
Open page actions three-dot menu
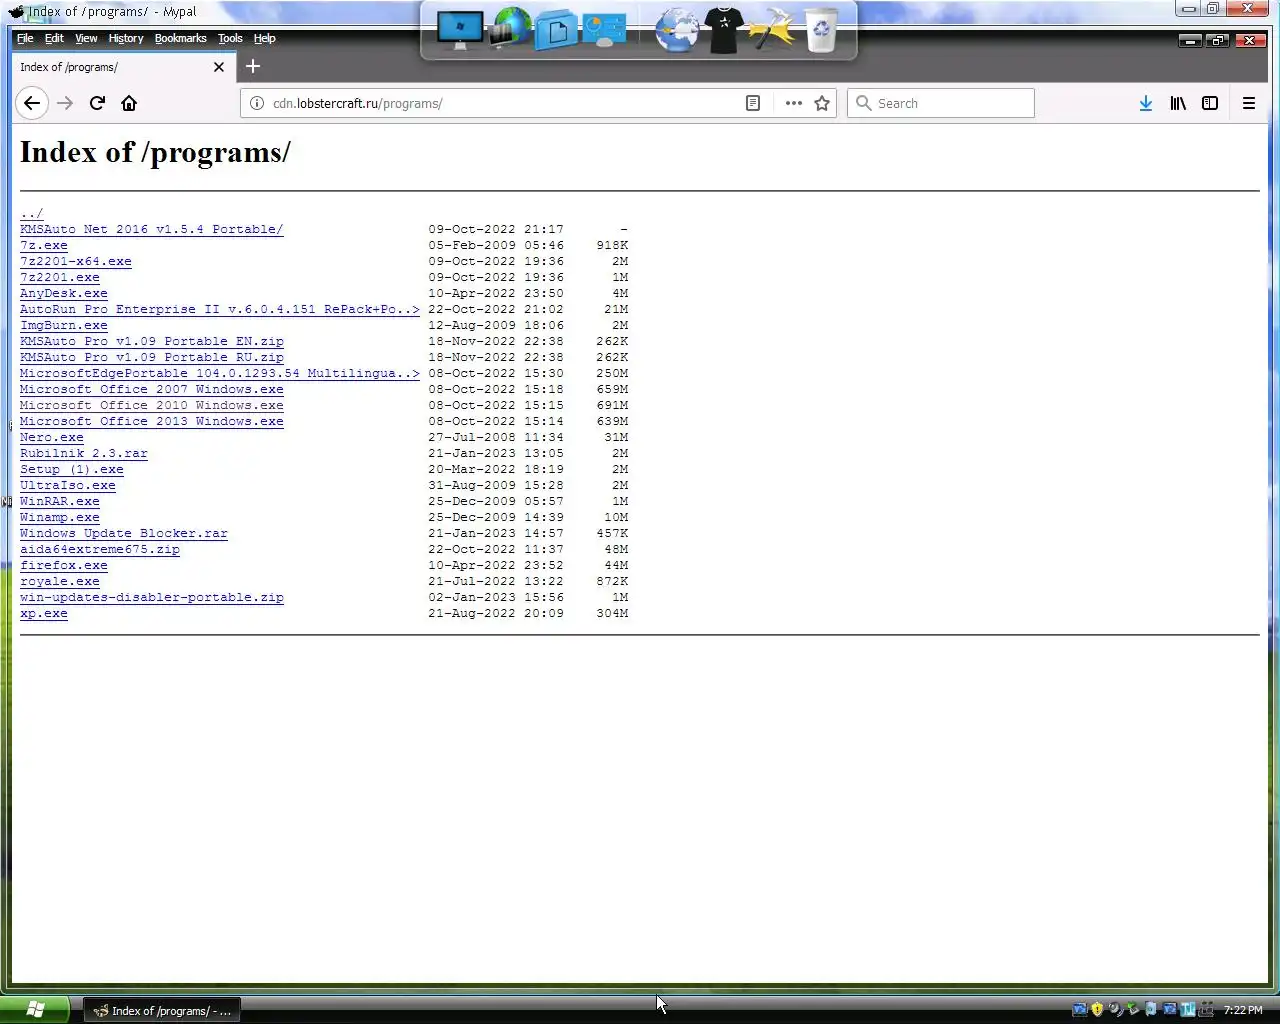coord(793,103)
